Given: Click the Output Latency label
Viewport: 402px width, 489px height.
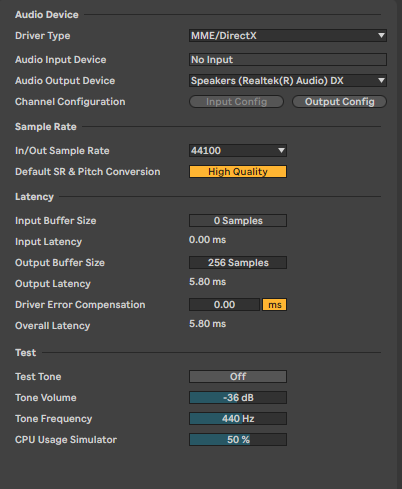Looking at the screenshot, I should click(x=53, y=284).
